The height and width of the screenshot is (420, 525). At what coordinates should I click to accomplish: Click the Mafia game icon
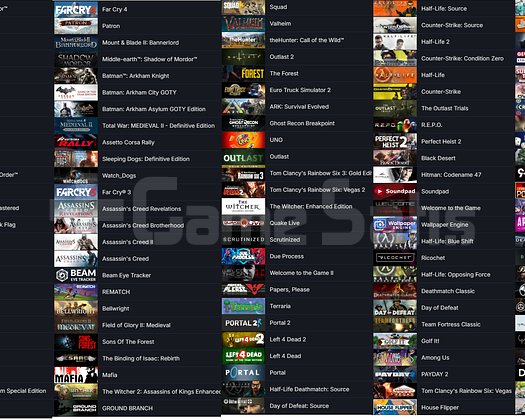coord(76,375)
